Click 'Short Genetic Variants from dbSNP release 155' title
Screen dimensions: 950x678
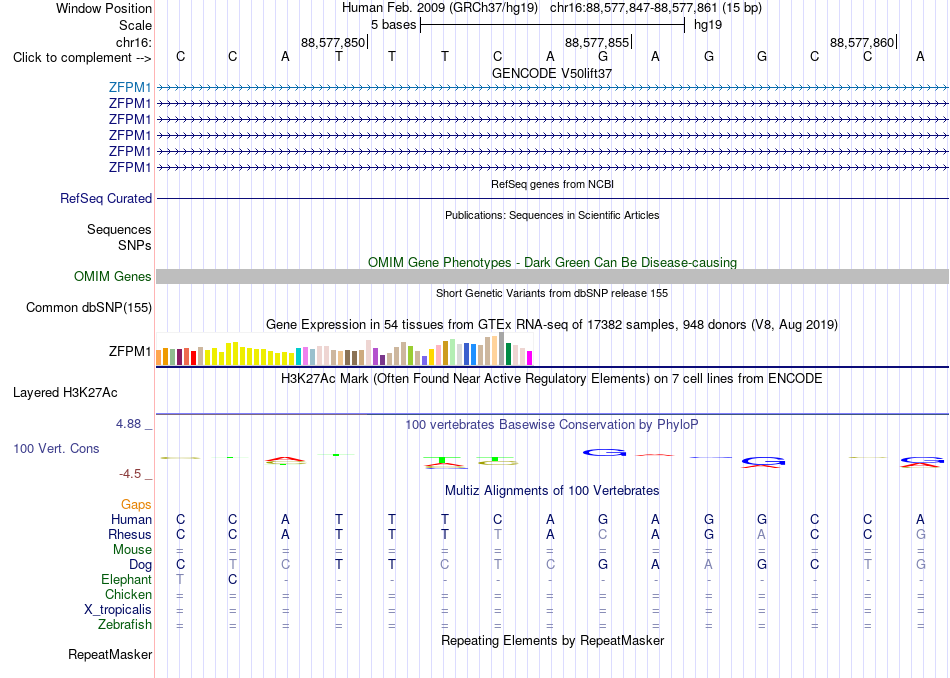(552, 293)
